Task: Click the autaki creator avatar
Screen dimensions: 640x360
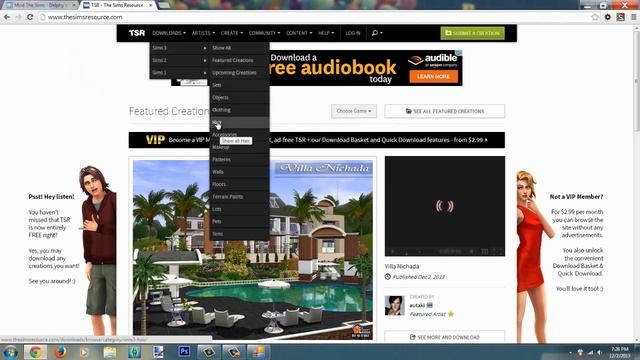Action: coord(394,306)
